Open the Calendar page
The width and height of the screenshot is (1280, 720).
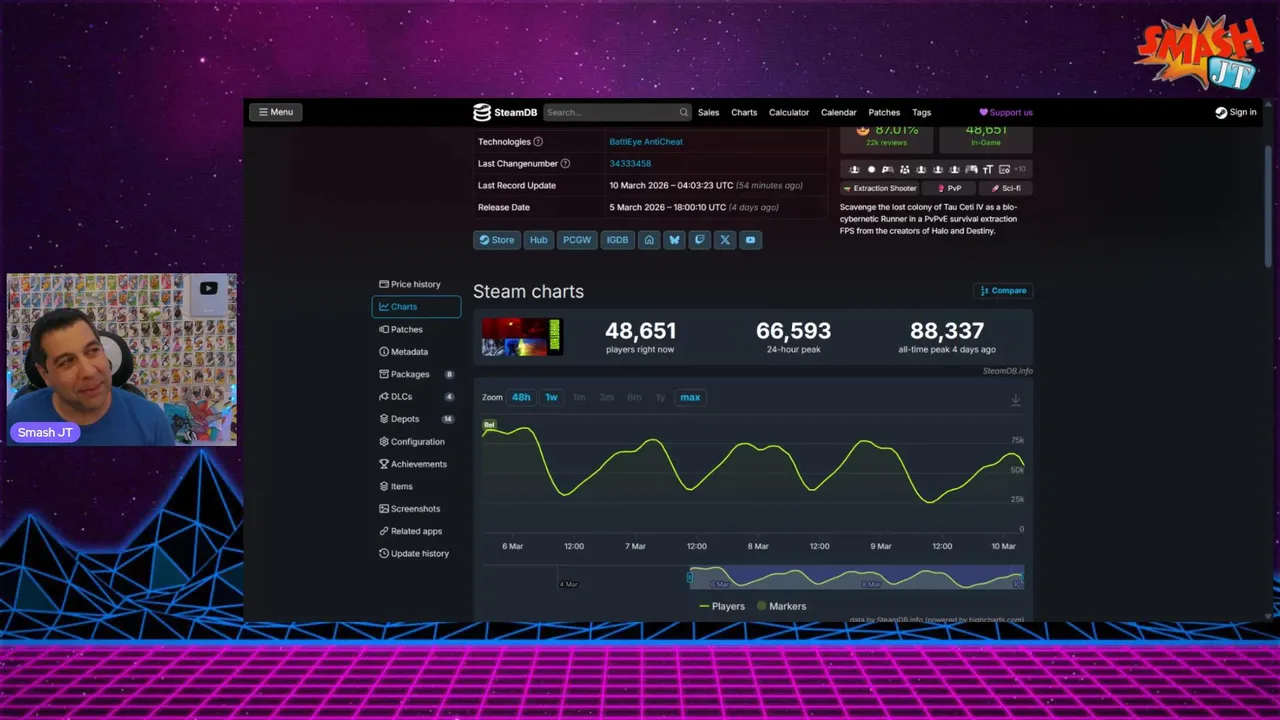[838, 112]
